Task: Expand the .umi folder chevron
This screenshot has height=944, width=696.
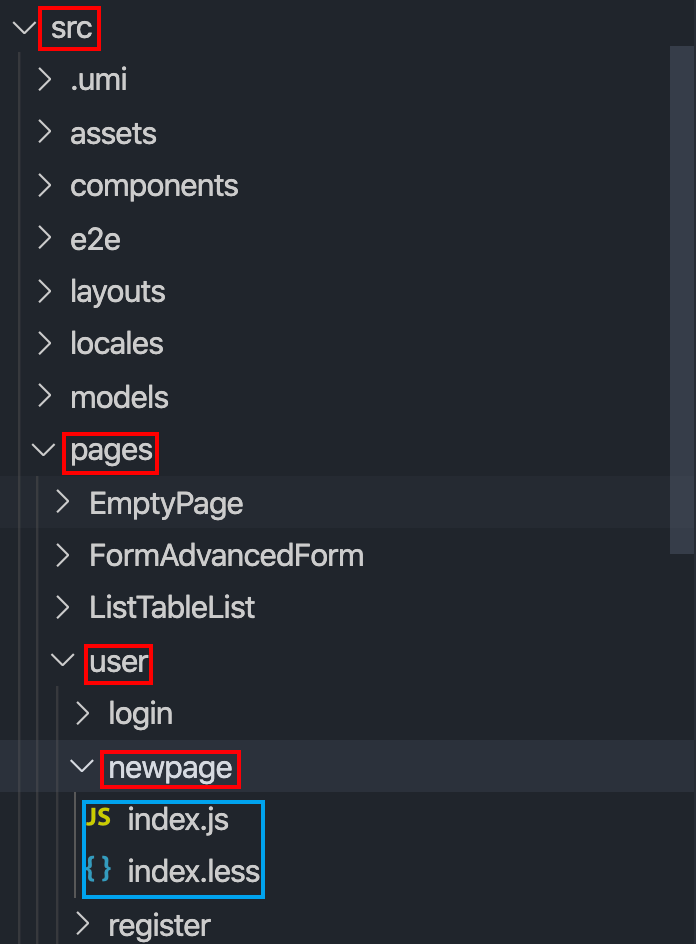Action: pos(44,80)
